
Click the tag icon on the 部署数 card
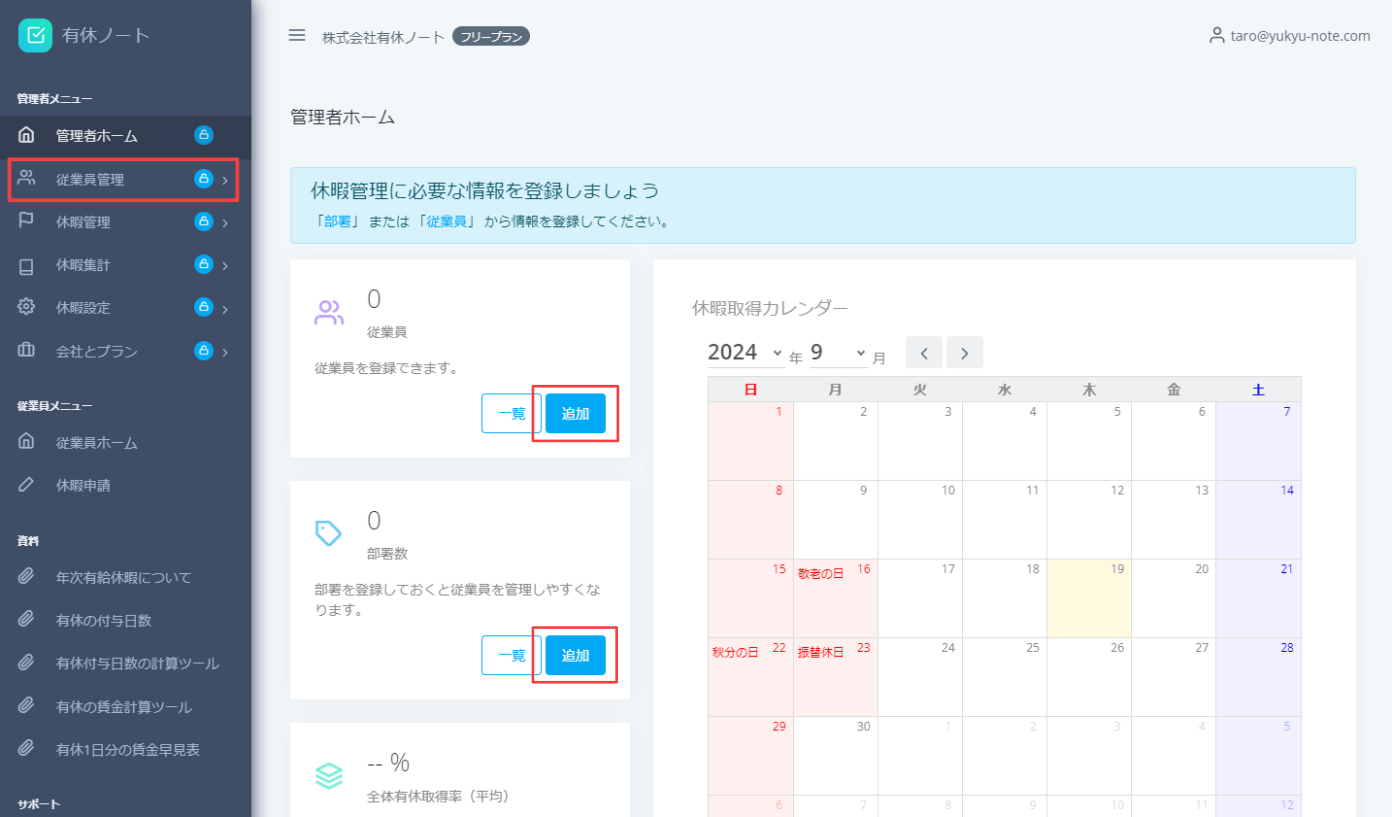pyautogui.click(x=329, y=530)
